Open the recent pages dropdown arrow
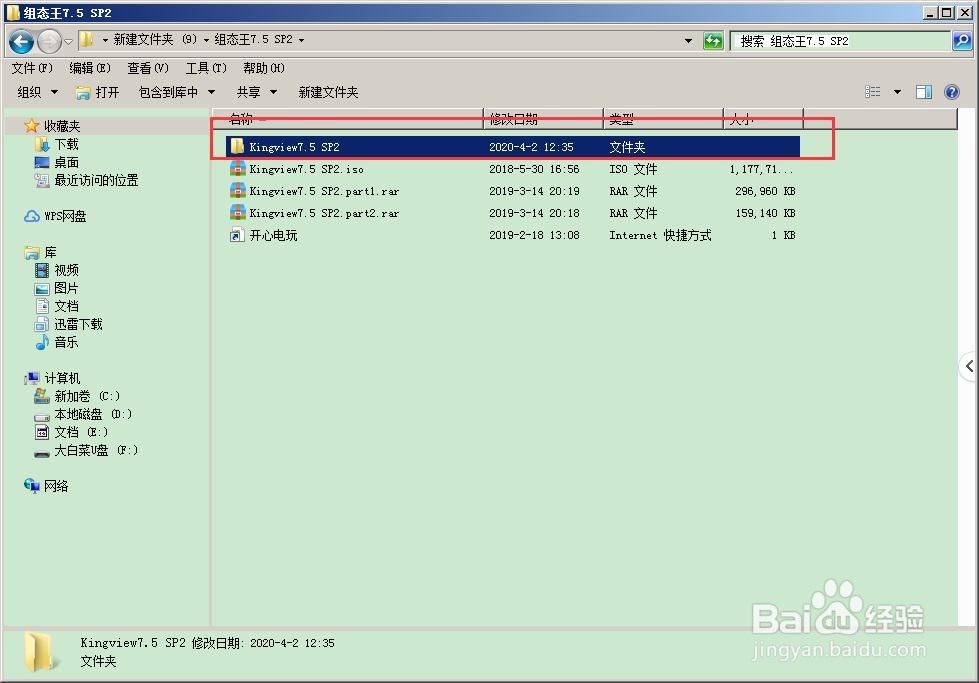This screenshot has width=979, height=683. (69, 42)
